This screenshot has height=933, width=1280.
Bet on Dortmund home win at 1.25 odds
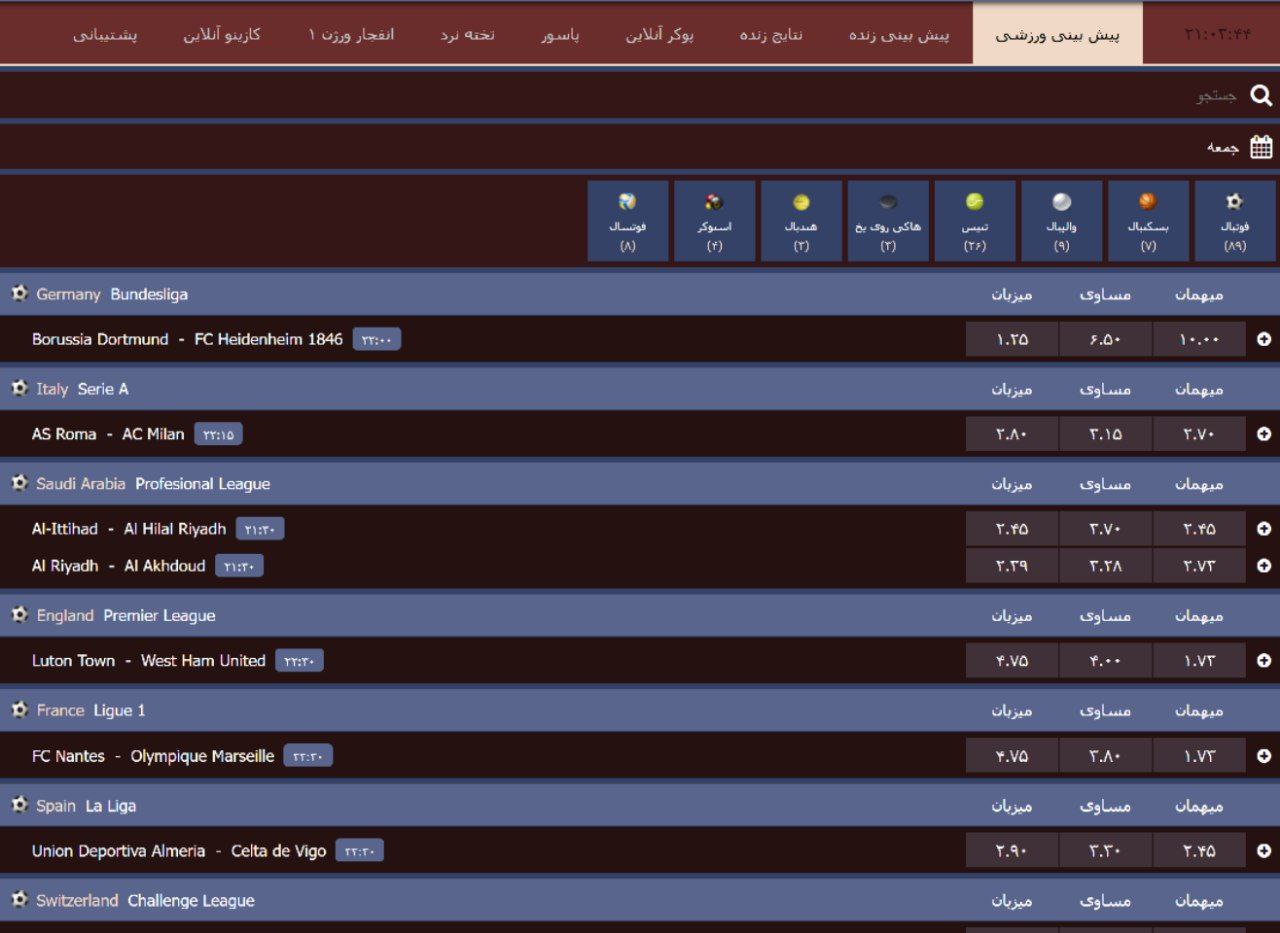(1012, 339)
